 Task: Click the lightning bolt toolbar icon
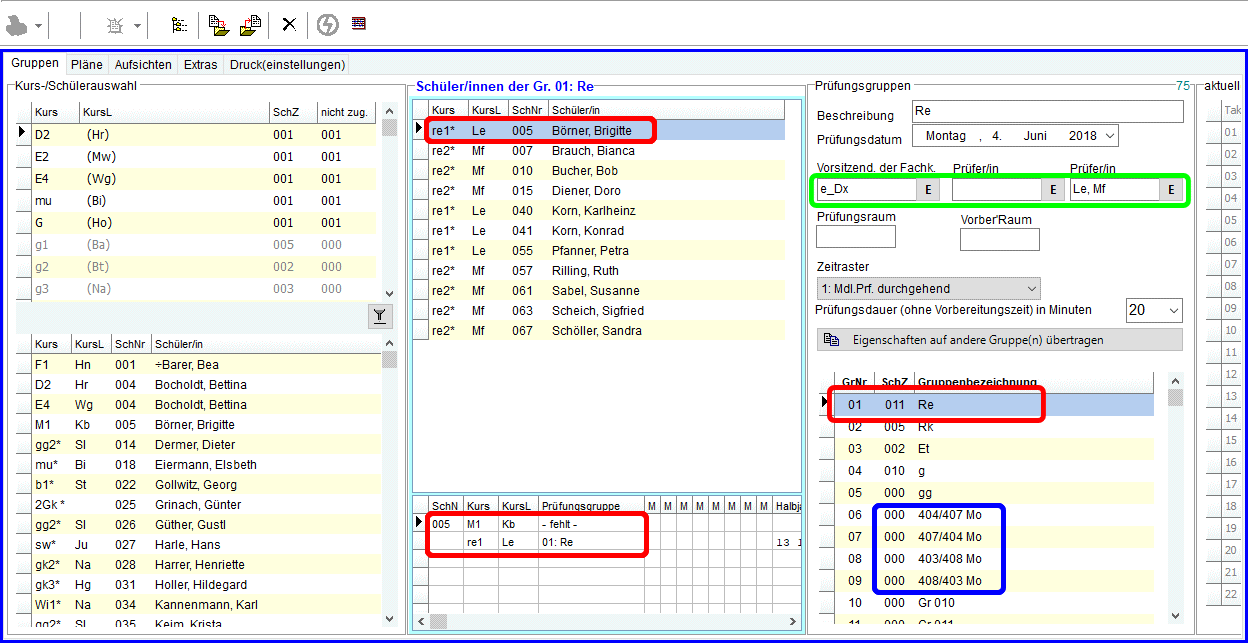pyautogui.click(x=327, y=25)
